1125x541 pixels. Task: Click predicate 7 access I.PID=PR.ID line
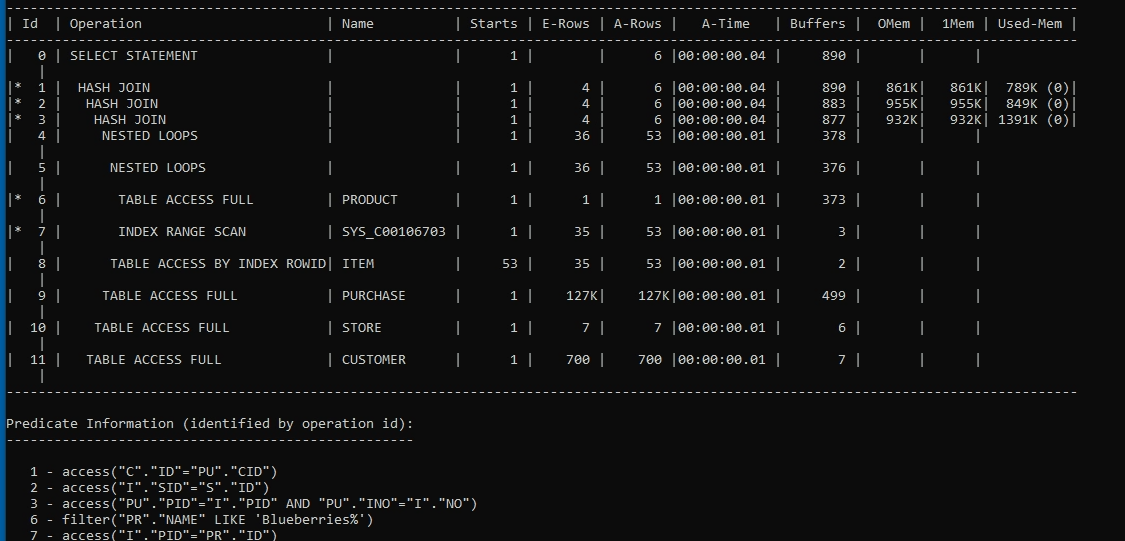(154, 535)
